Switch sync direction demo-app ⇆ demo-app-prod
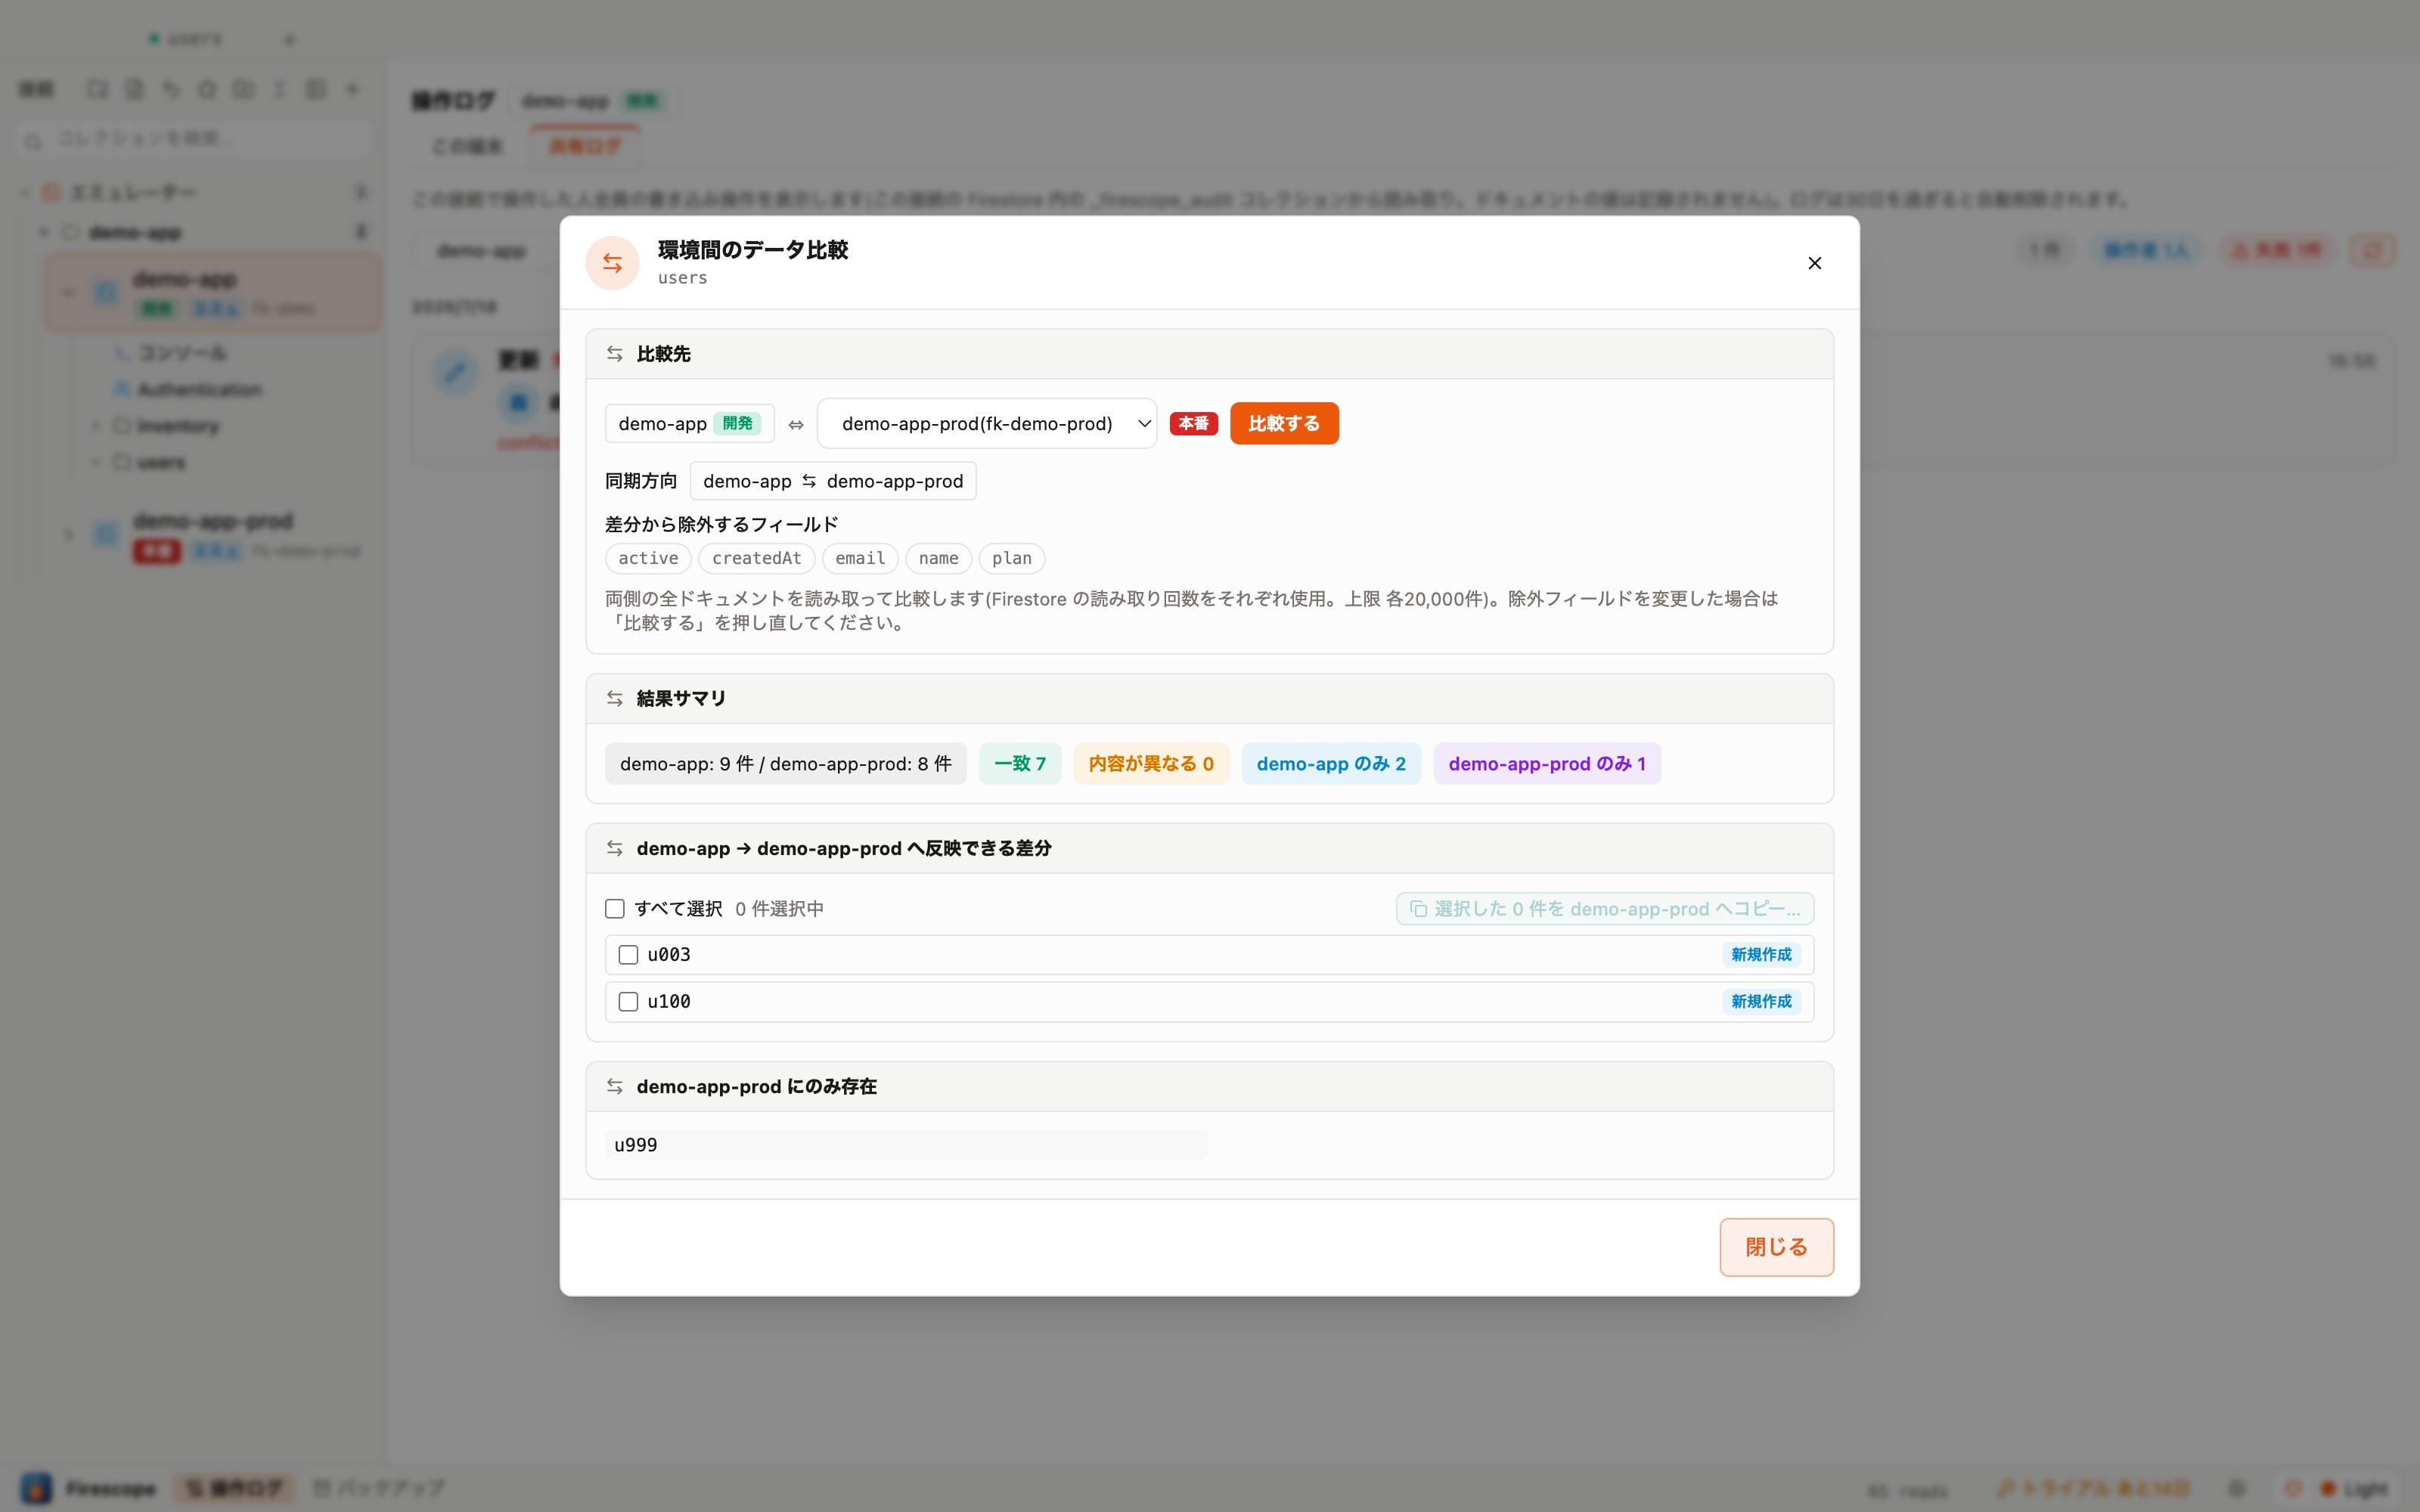2420x1512 pixels. coord(832,481)
